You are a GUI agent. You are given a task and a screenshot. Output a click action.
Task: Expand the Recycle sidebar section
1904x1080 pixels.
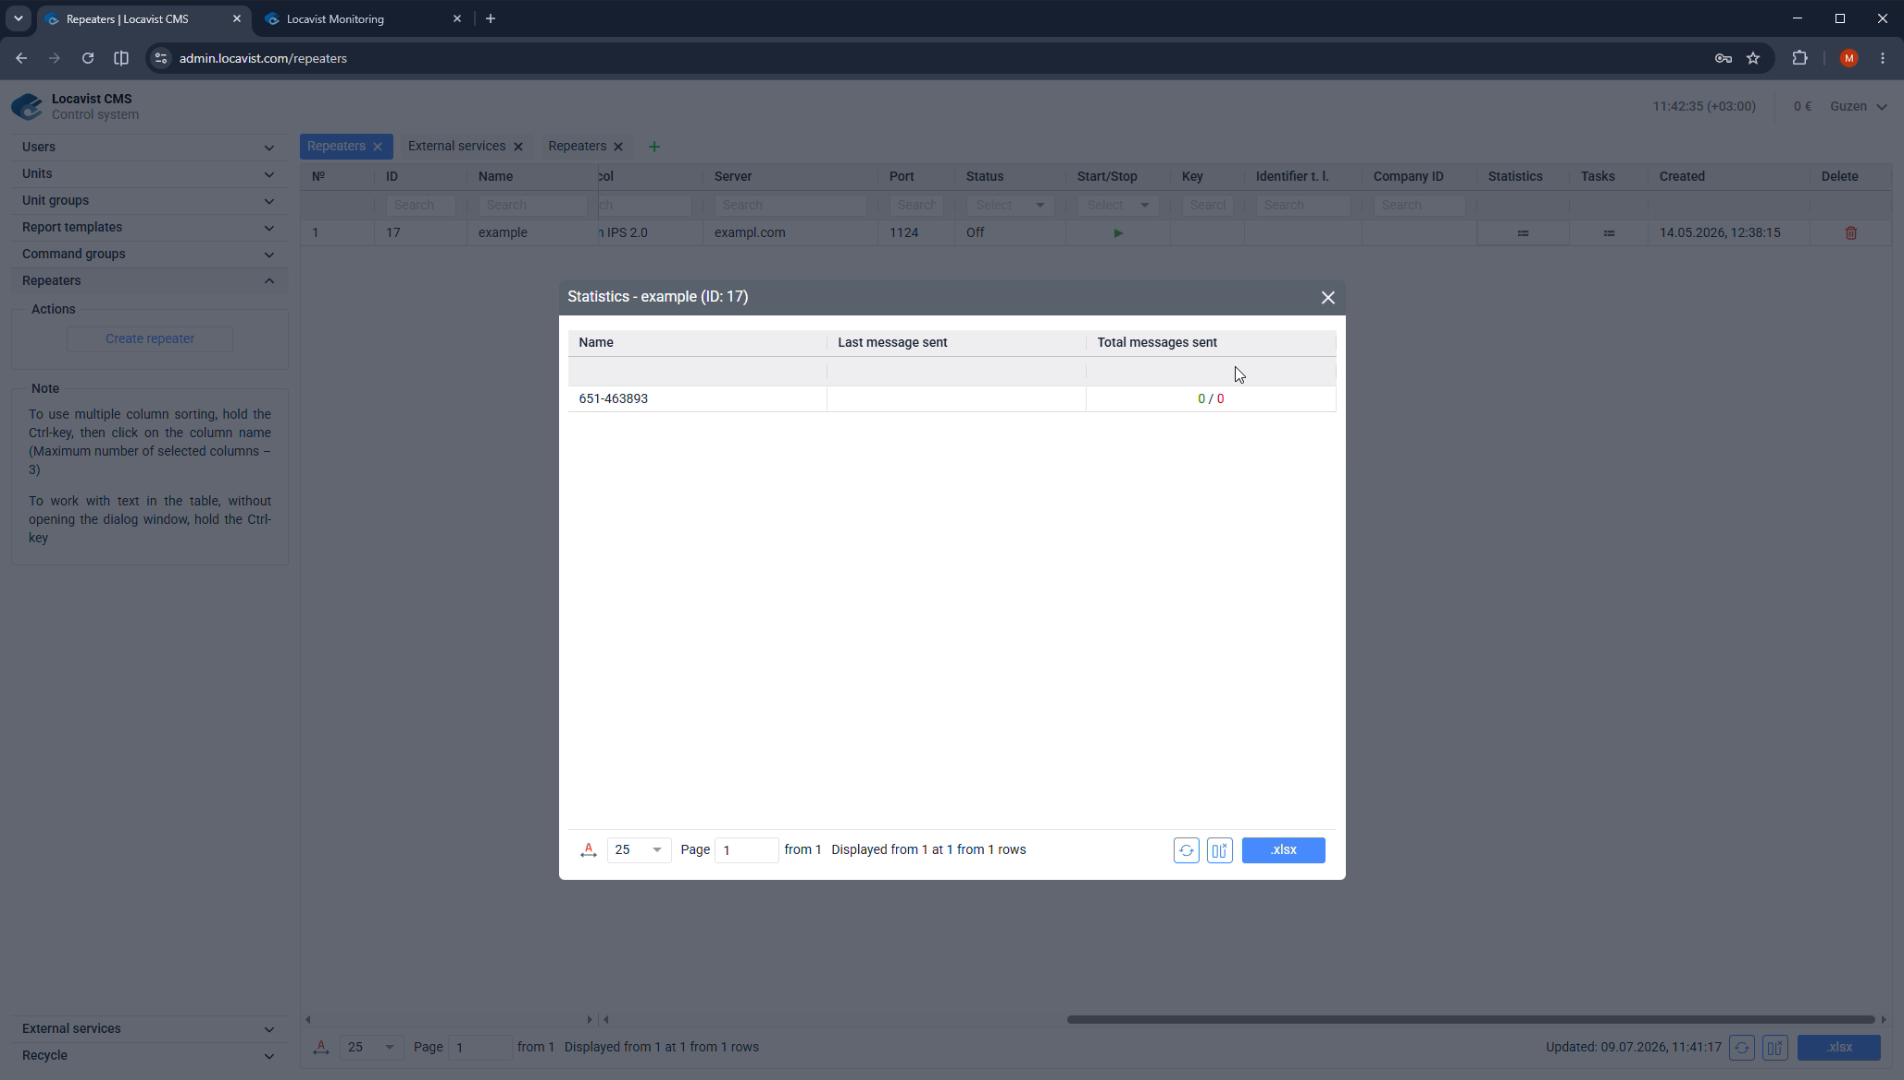[x=149, y=1056]
